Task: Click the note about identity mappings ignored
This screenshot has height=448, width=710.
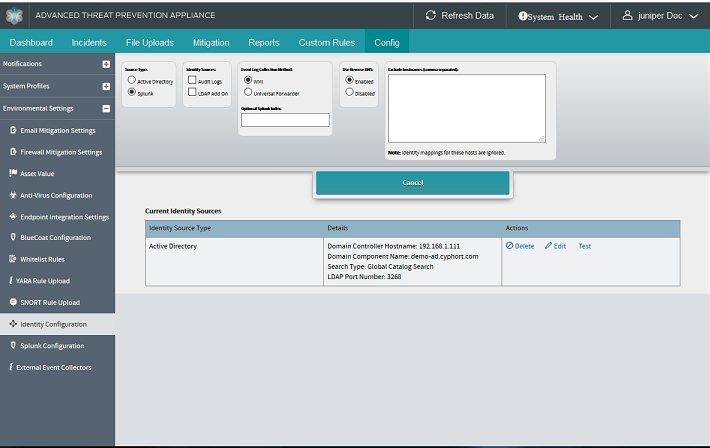Action: click(x=446, y=153)
